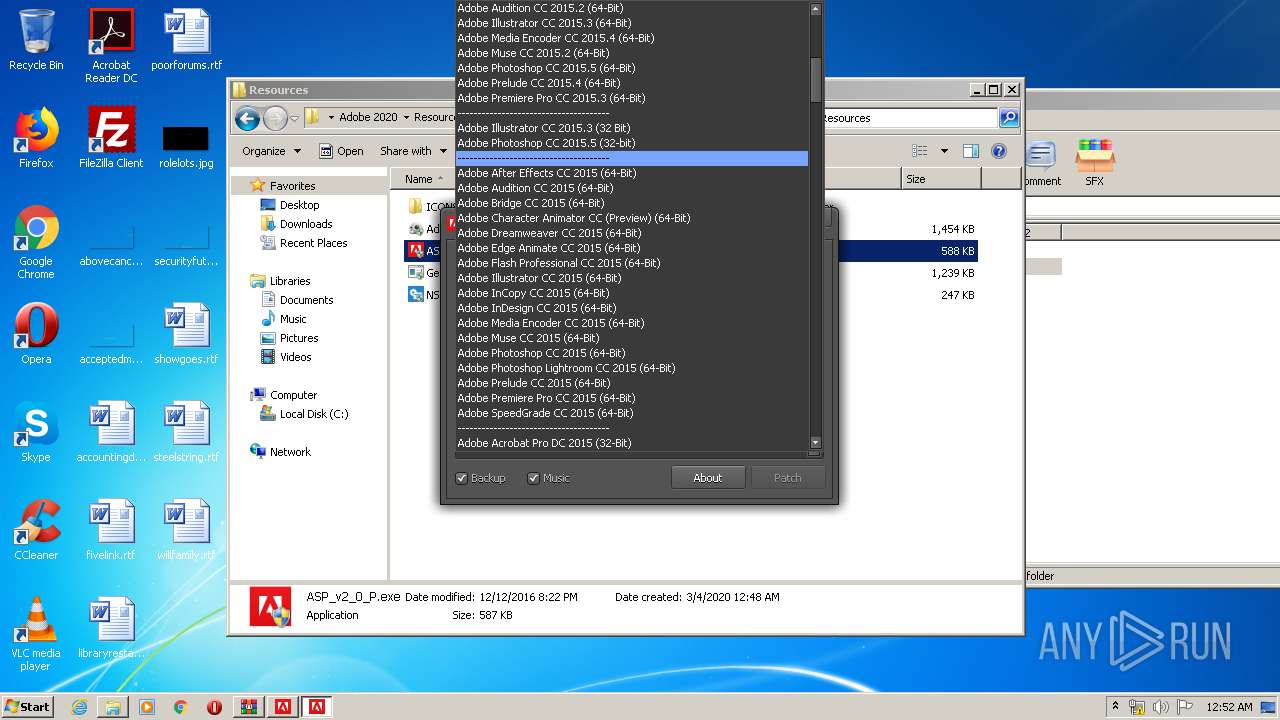Open the WinRAR taskbar item

pyautogui.click(x=248, y=707)
